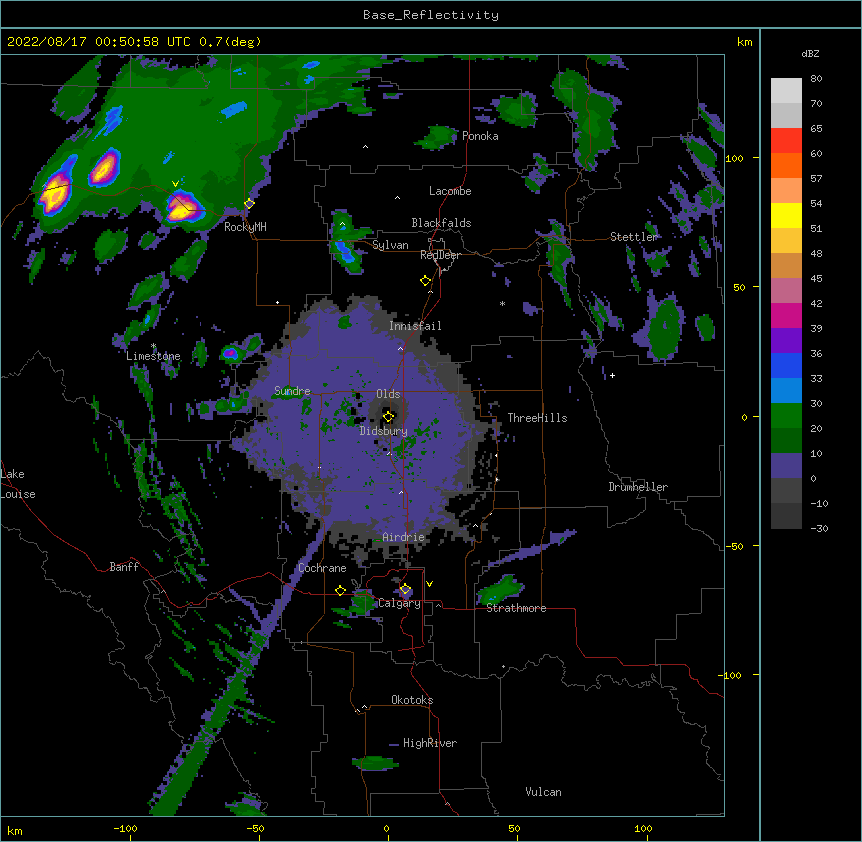Pick the light gray 70–80 dBZ swatch

(786, 91)
